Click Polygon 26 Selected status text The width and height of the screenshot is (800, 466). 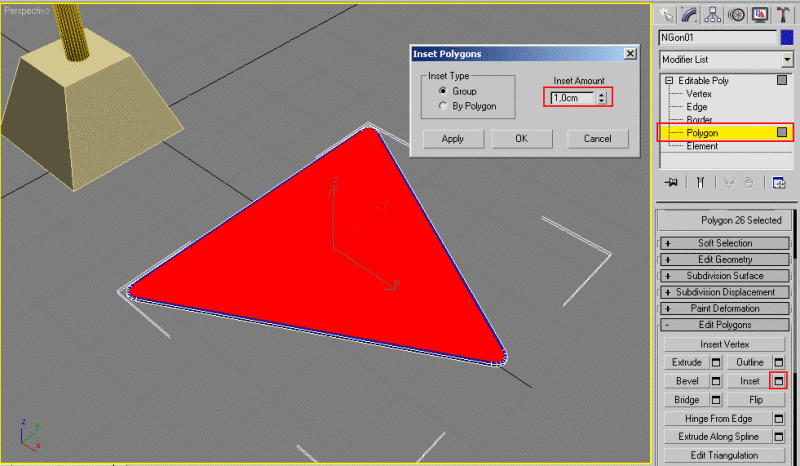741,220
